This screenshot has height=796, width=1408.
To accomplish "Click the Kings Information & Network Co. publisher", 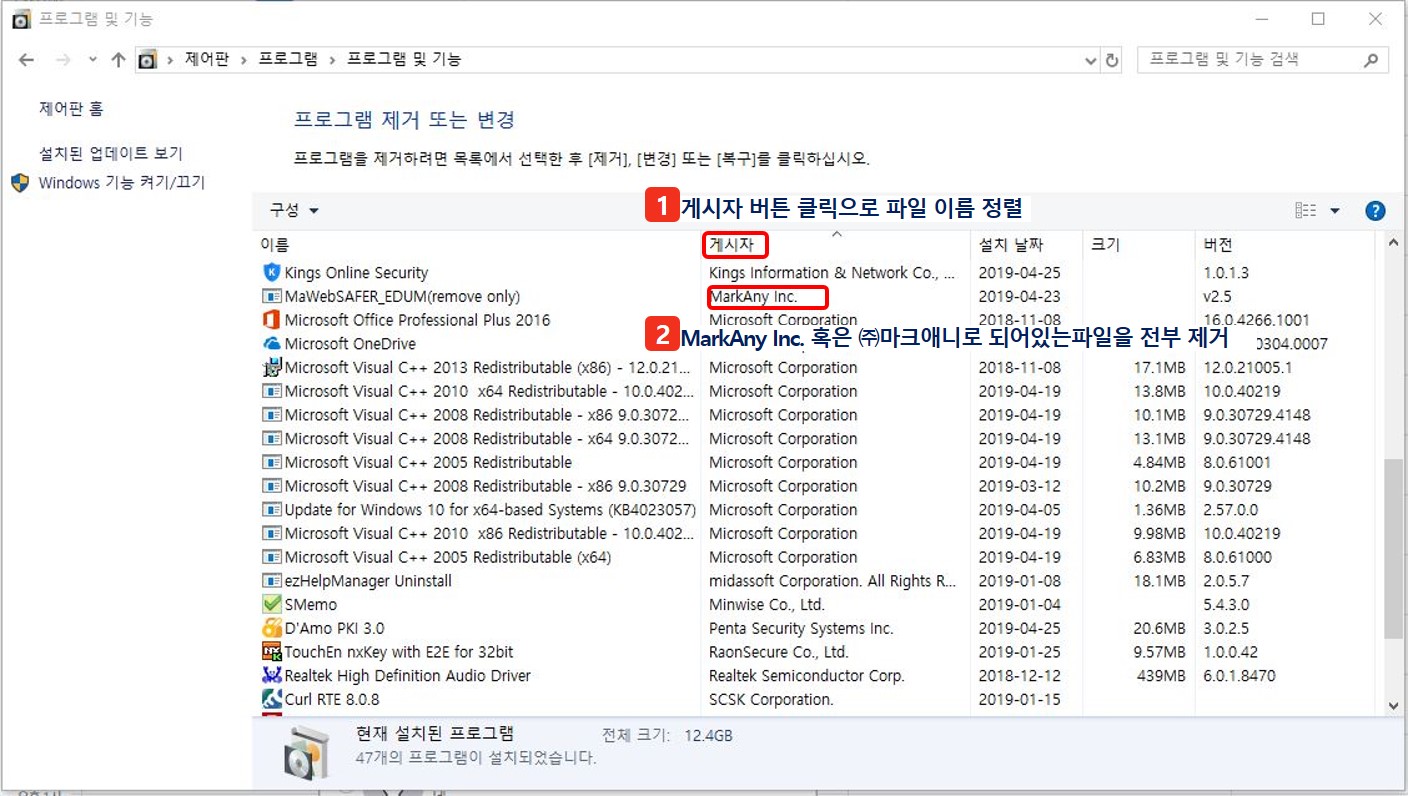I will tap(832, 273).
